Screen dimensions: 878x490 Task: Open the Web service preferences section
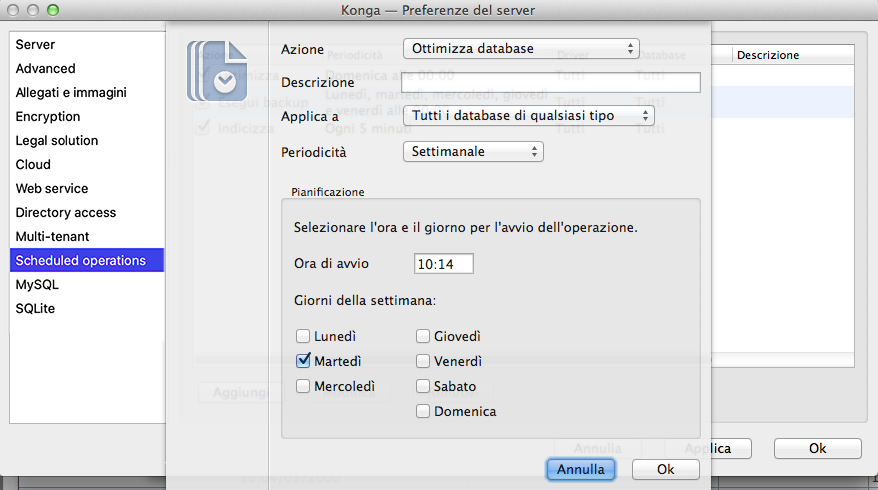point(52,189)
